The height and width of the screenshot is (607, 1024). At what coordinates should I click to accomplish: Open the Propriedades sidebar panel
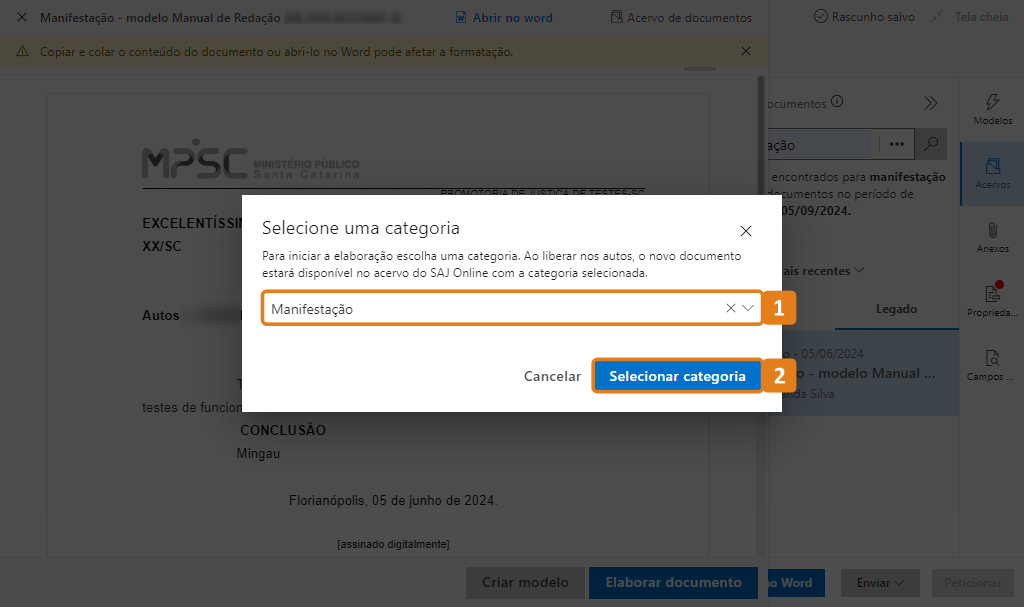coord(992,301)
